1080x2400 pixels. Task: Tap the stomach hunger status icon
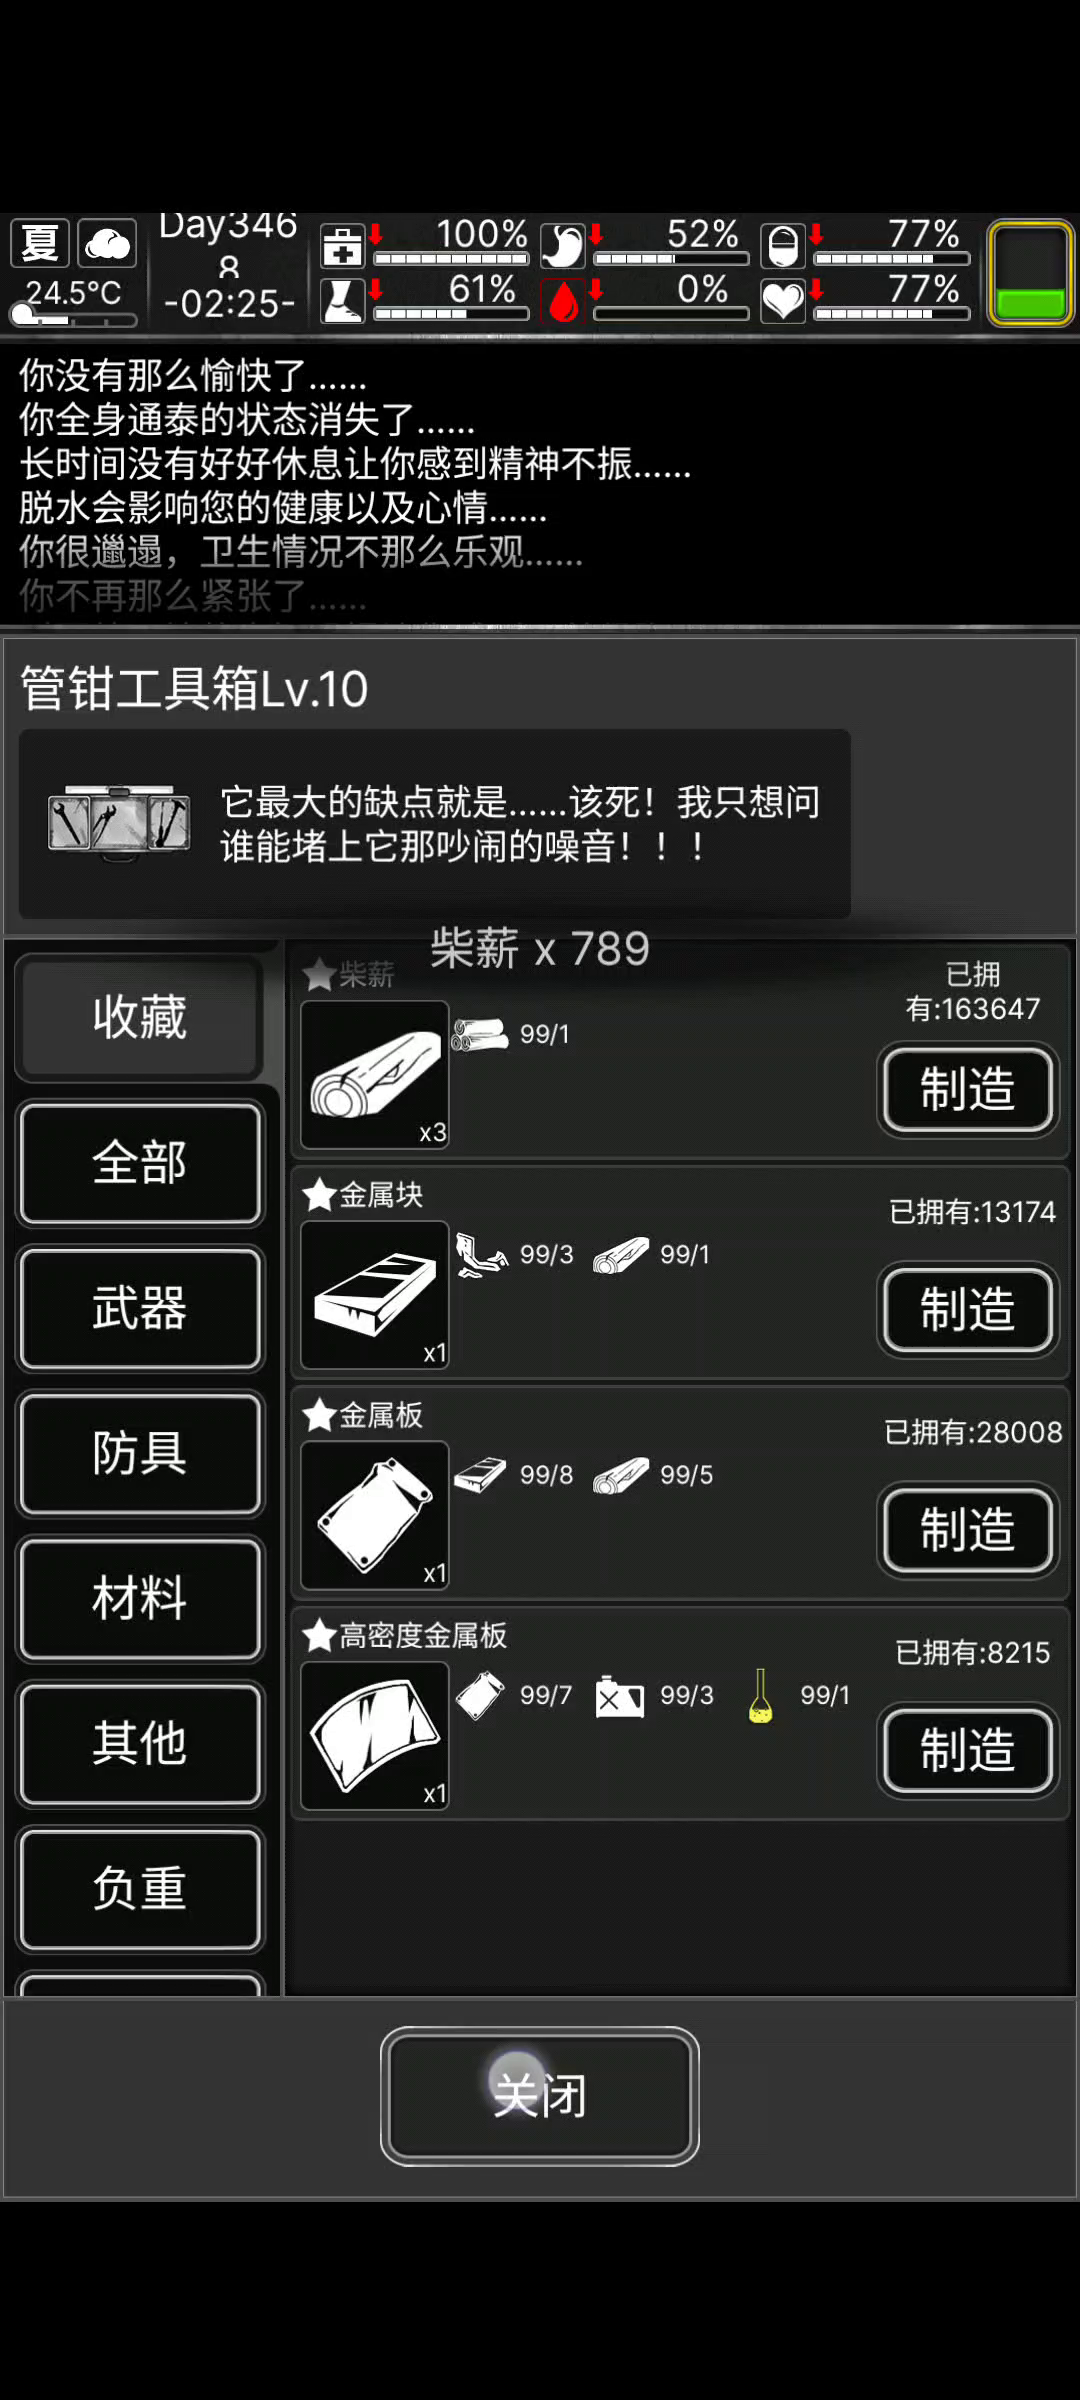[x=563, y=245]
